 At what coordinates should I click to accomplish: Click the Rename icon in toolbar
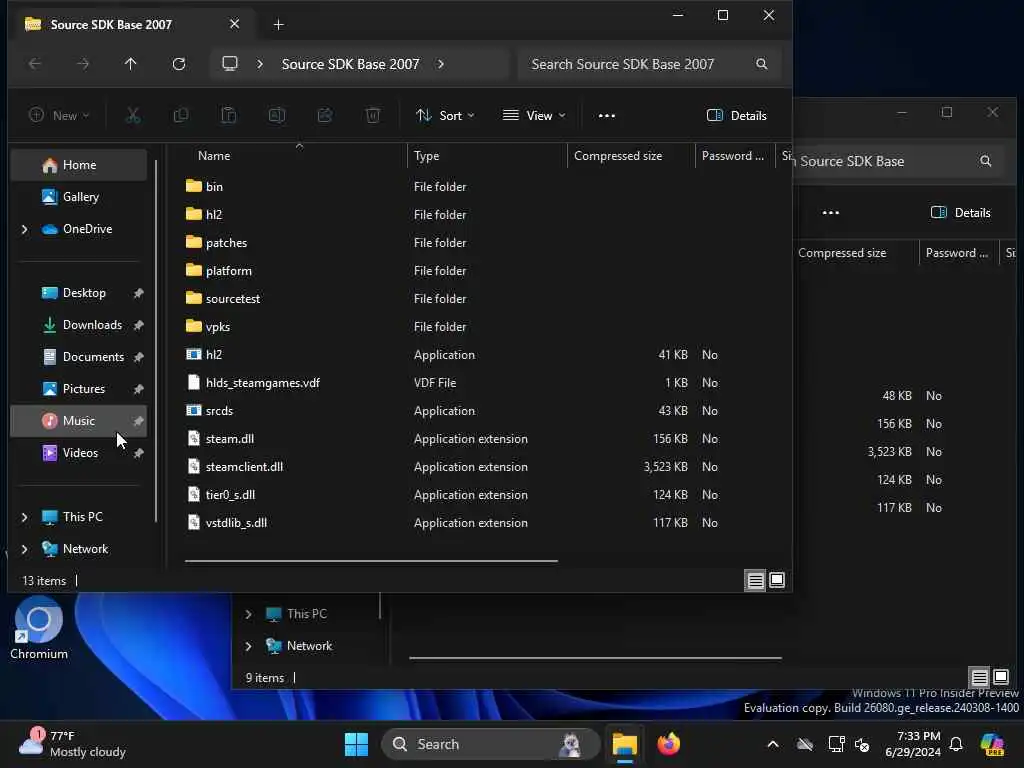point(277,116)
